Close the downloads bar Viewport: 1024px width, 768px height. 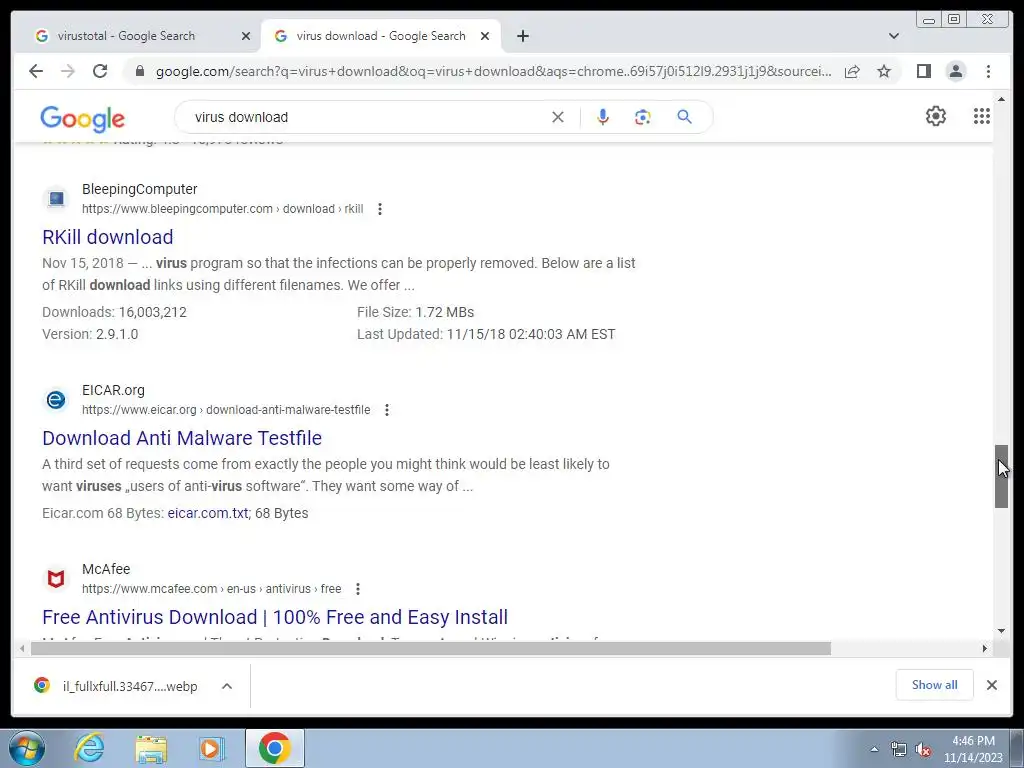coord(991,685)
